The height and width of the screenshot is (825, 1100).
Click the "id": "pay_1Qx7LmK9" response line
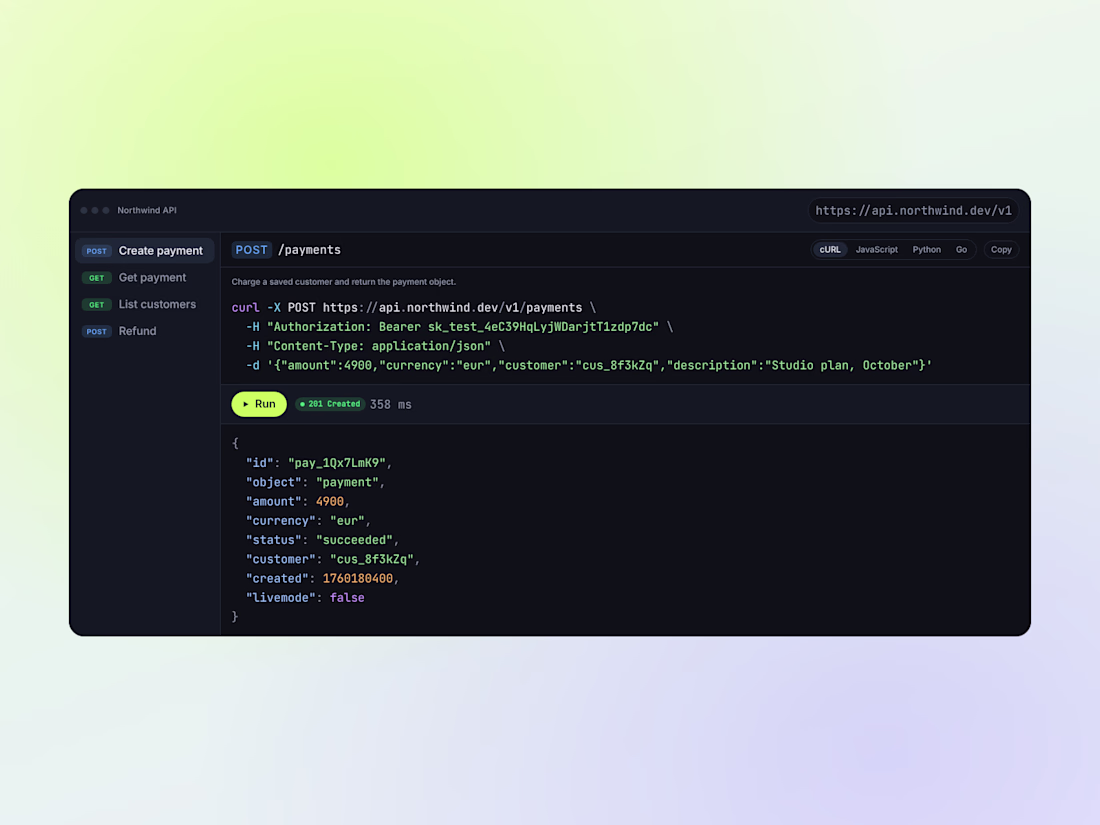pos(318,463)
